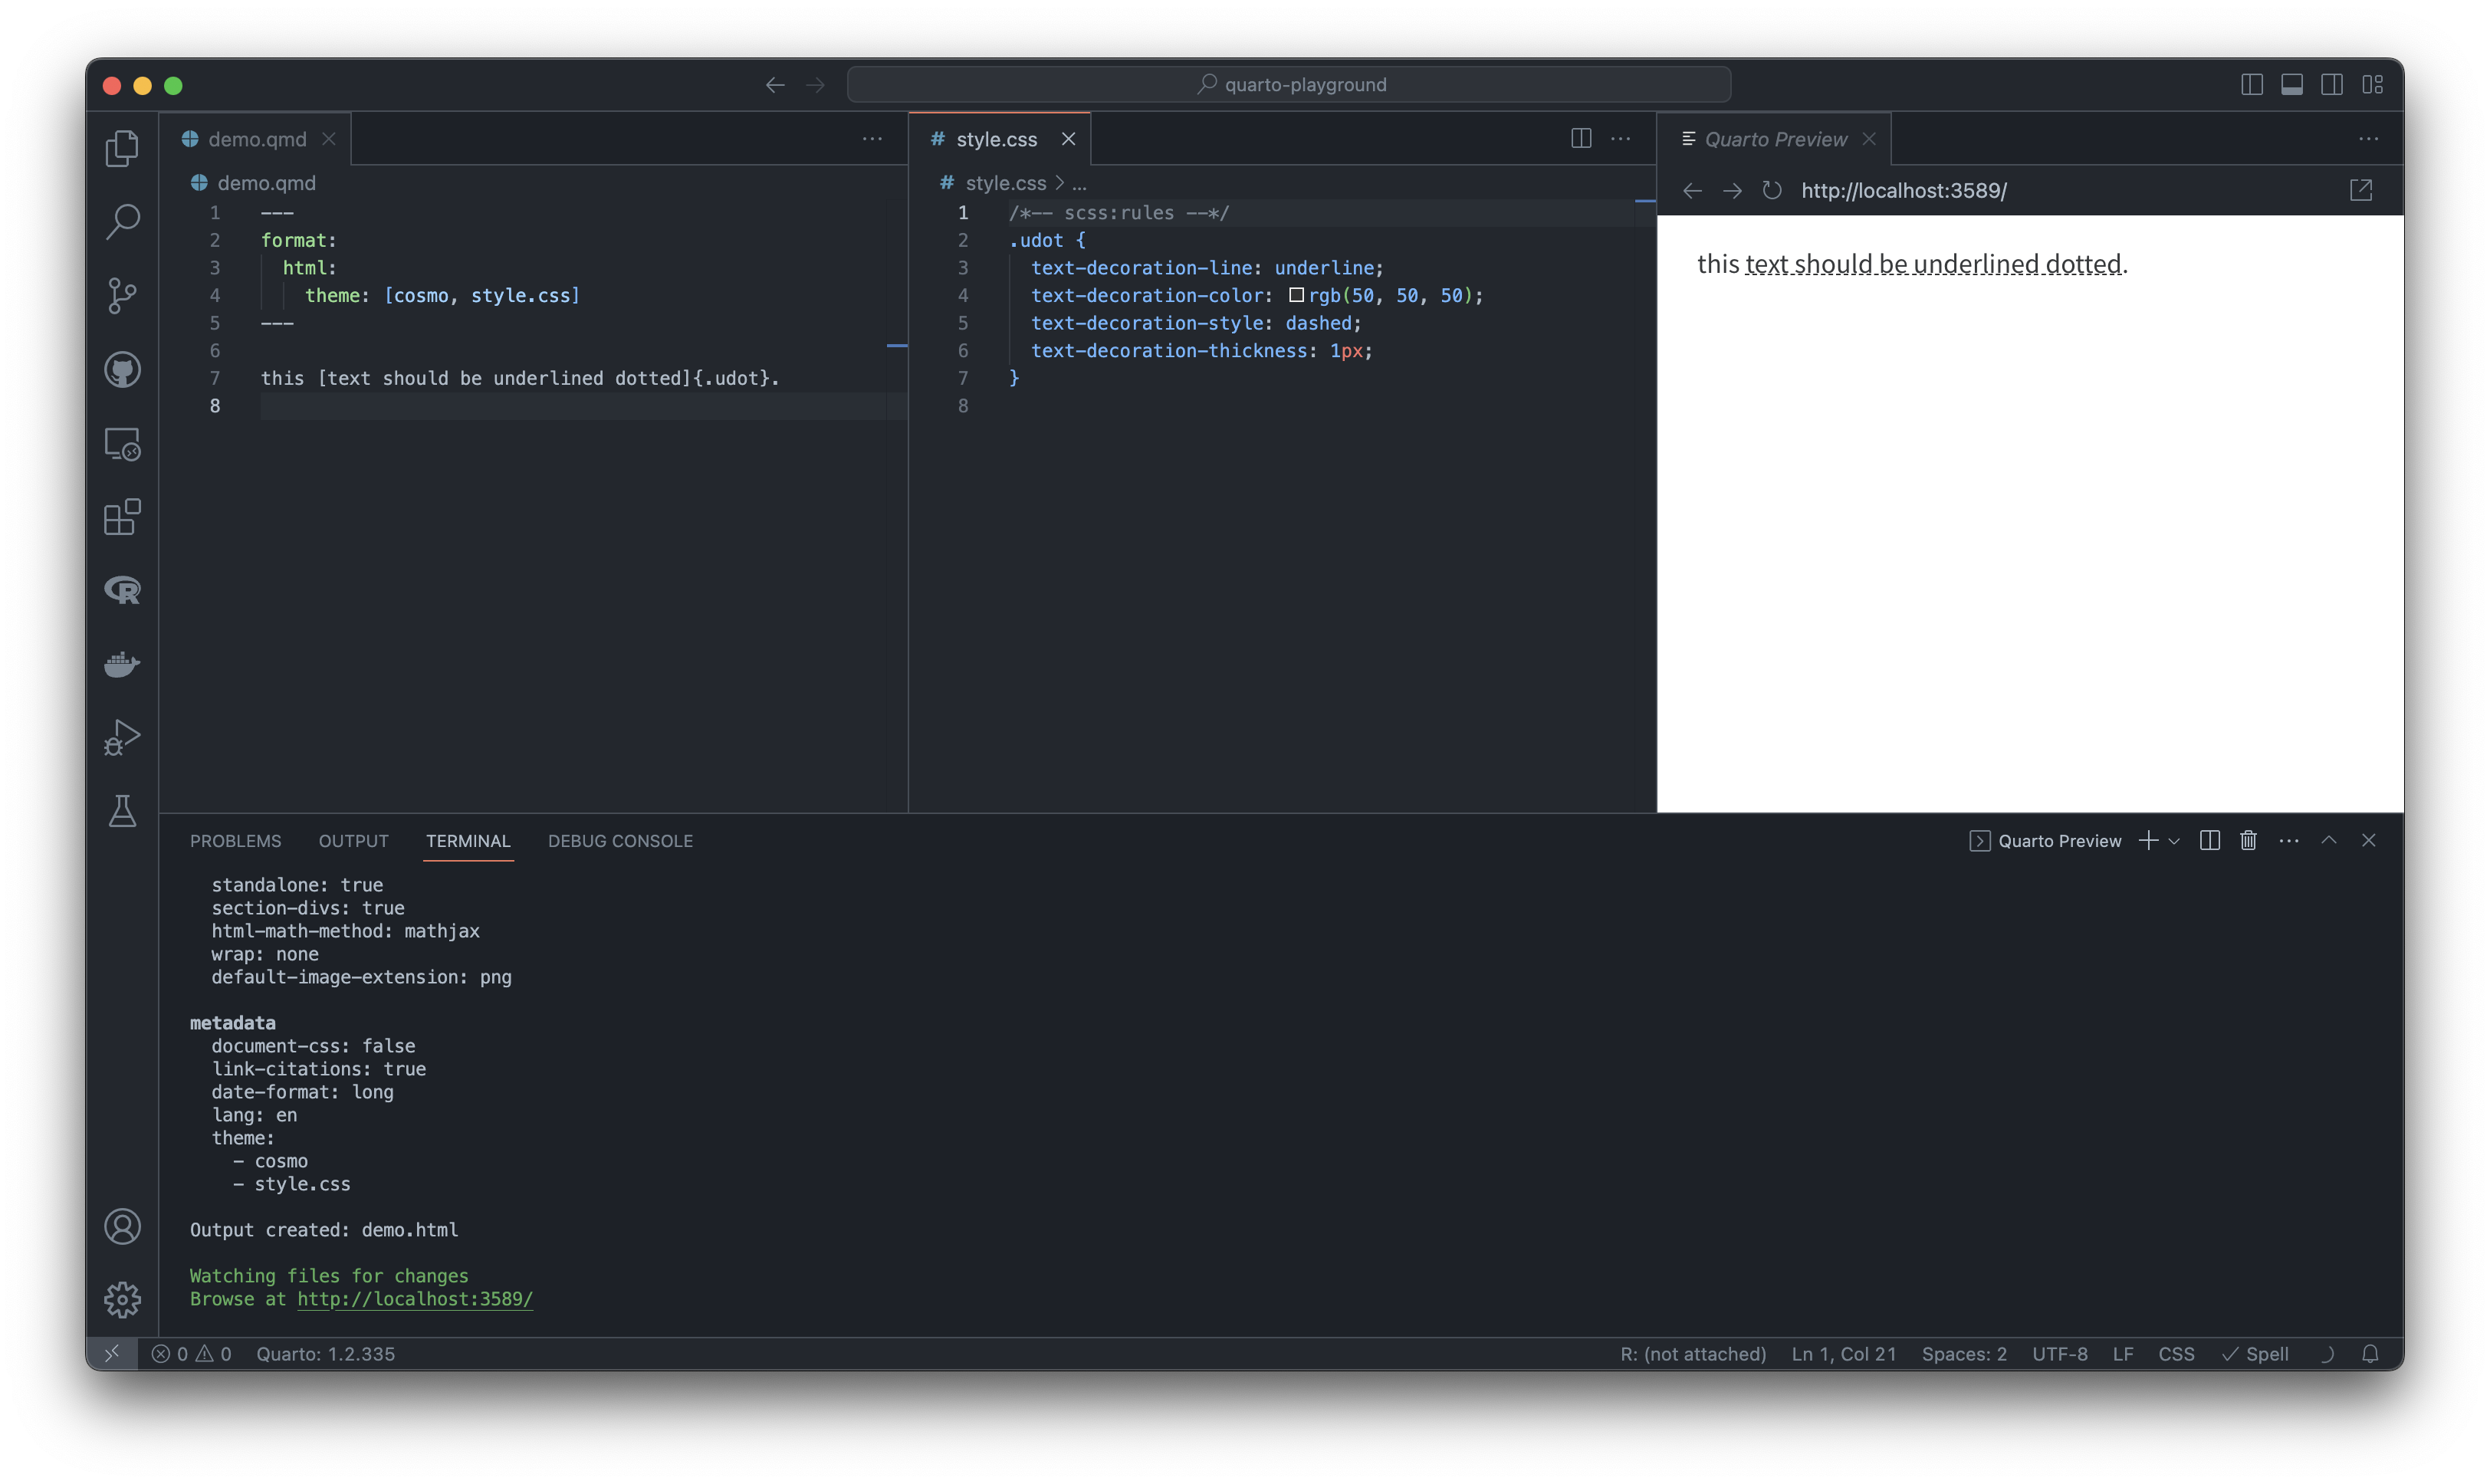The image size is (2490, 1484).
Task: Go forward in the Quarto Preview browser
Action: pyautogui.click(x=1732, y=191)
